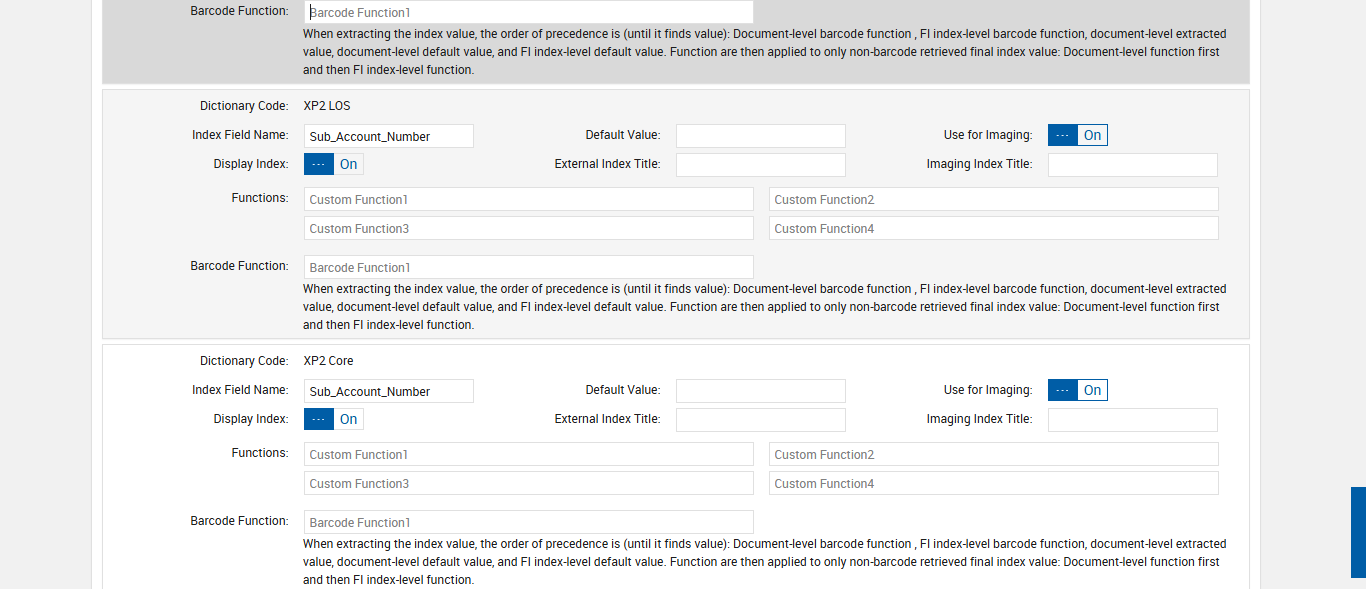Toggle Display Index switch under XP2 Core
The image size is (1366, 589).
click(x=333, y=419)
